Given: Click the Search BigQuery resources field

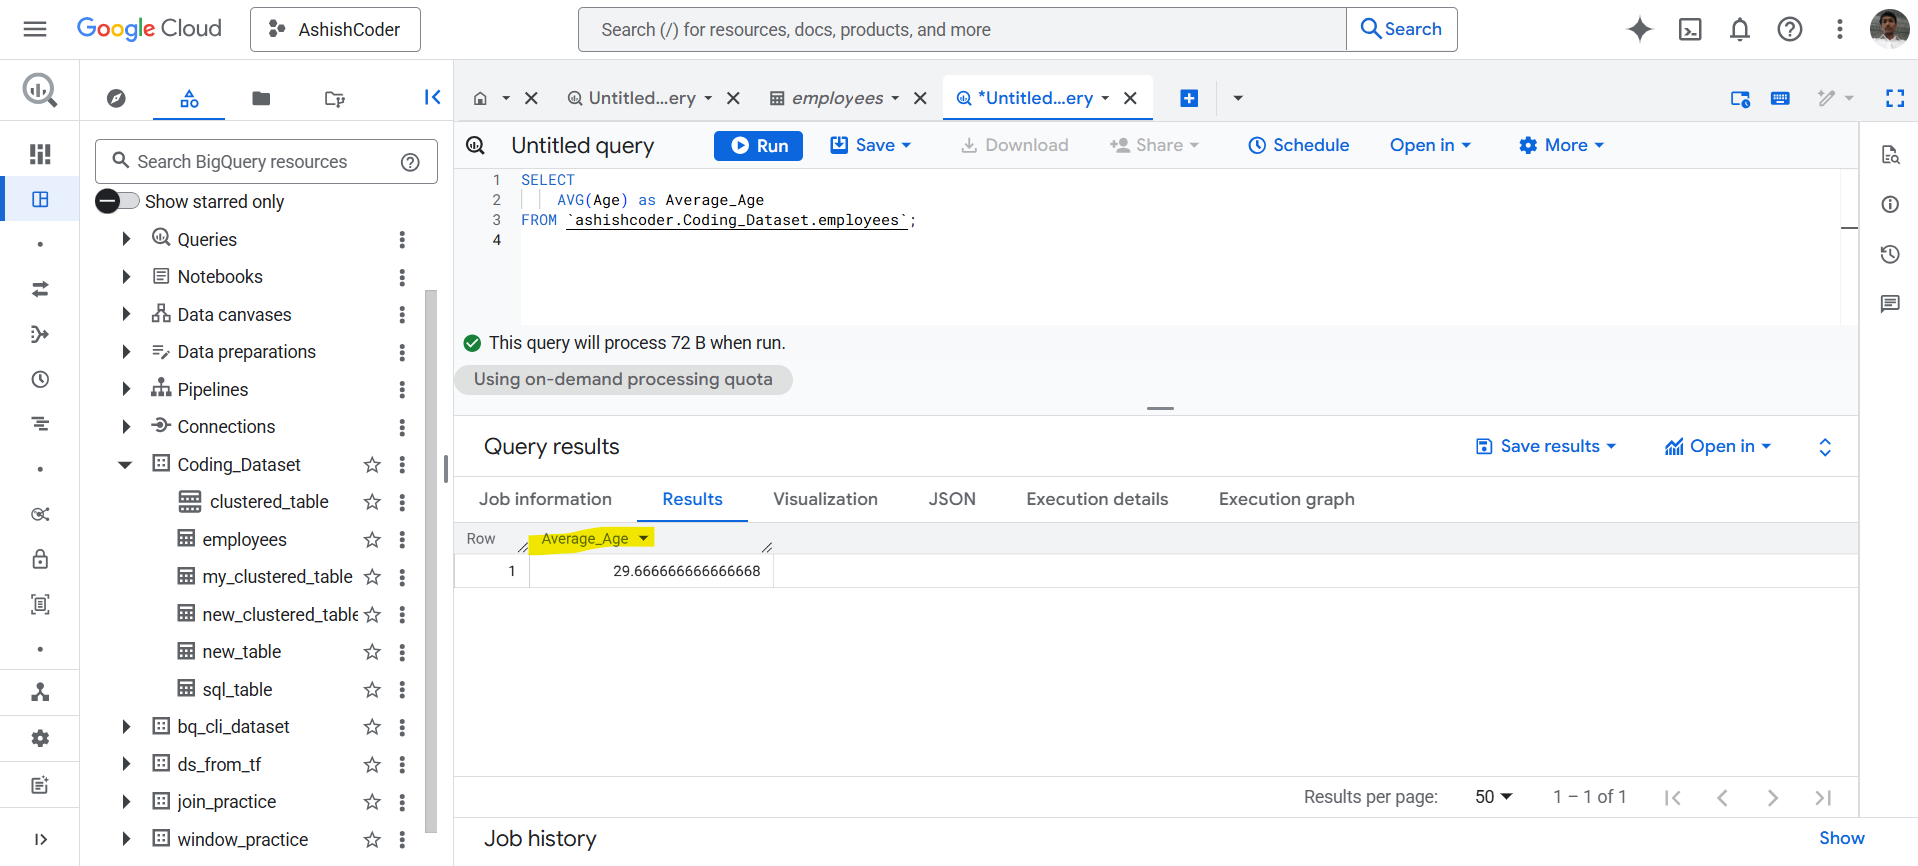Looking at the screenshot, I should point(266,161).
